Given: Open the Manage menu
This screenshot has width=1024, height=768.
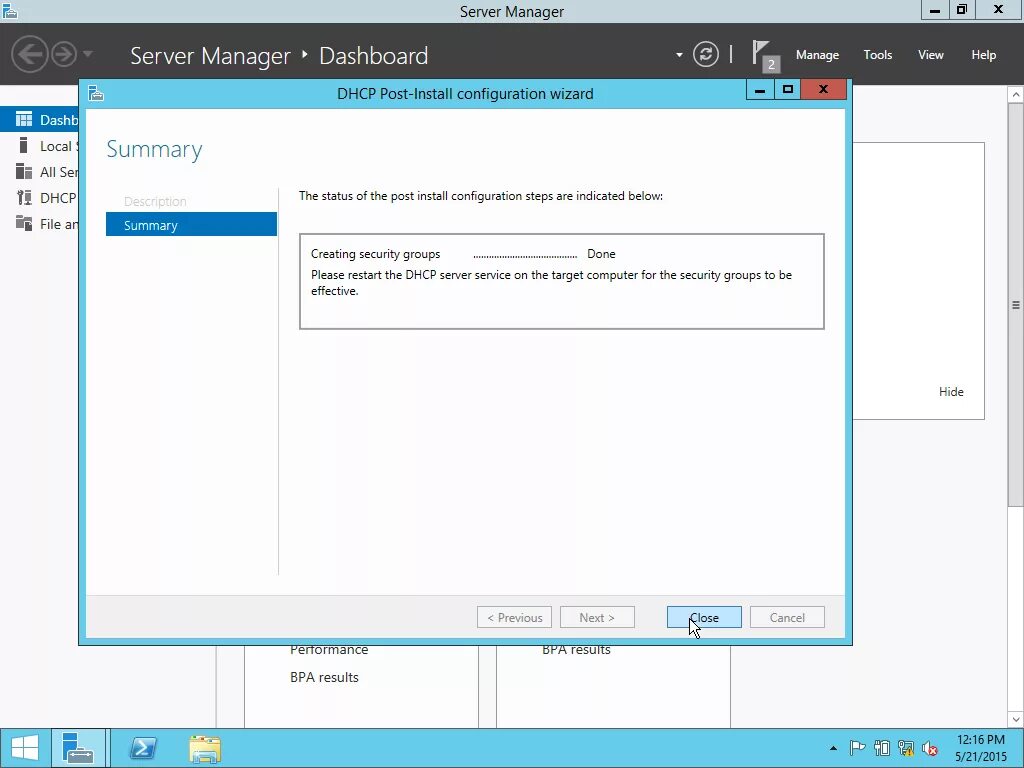Looking at the screenshot, I should coord(817,55).
